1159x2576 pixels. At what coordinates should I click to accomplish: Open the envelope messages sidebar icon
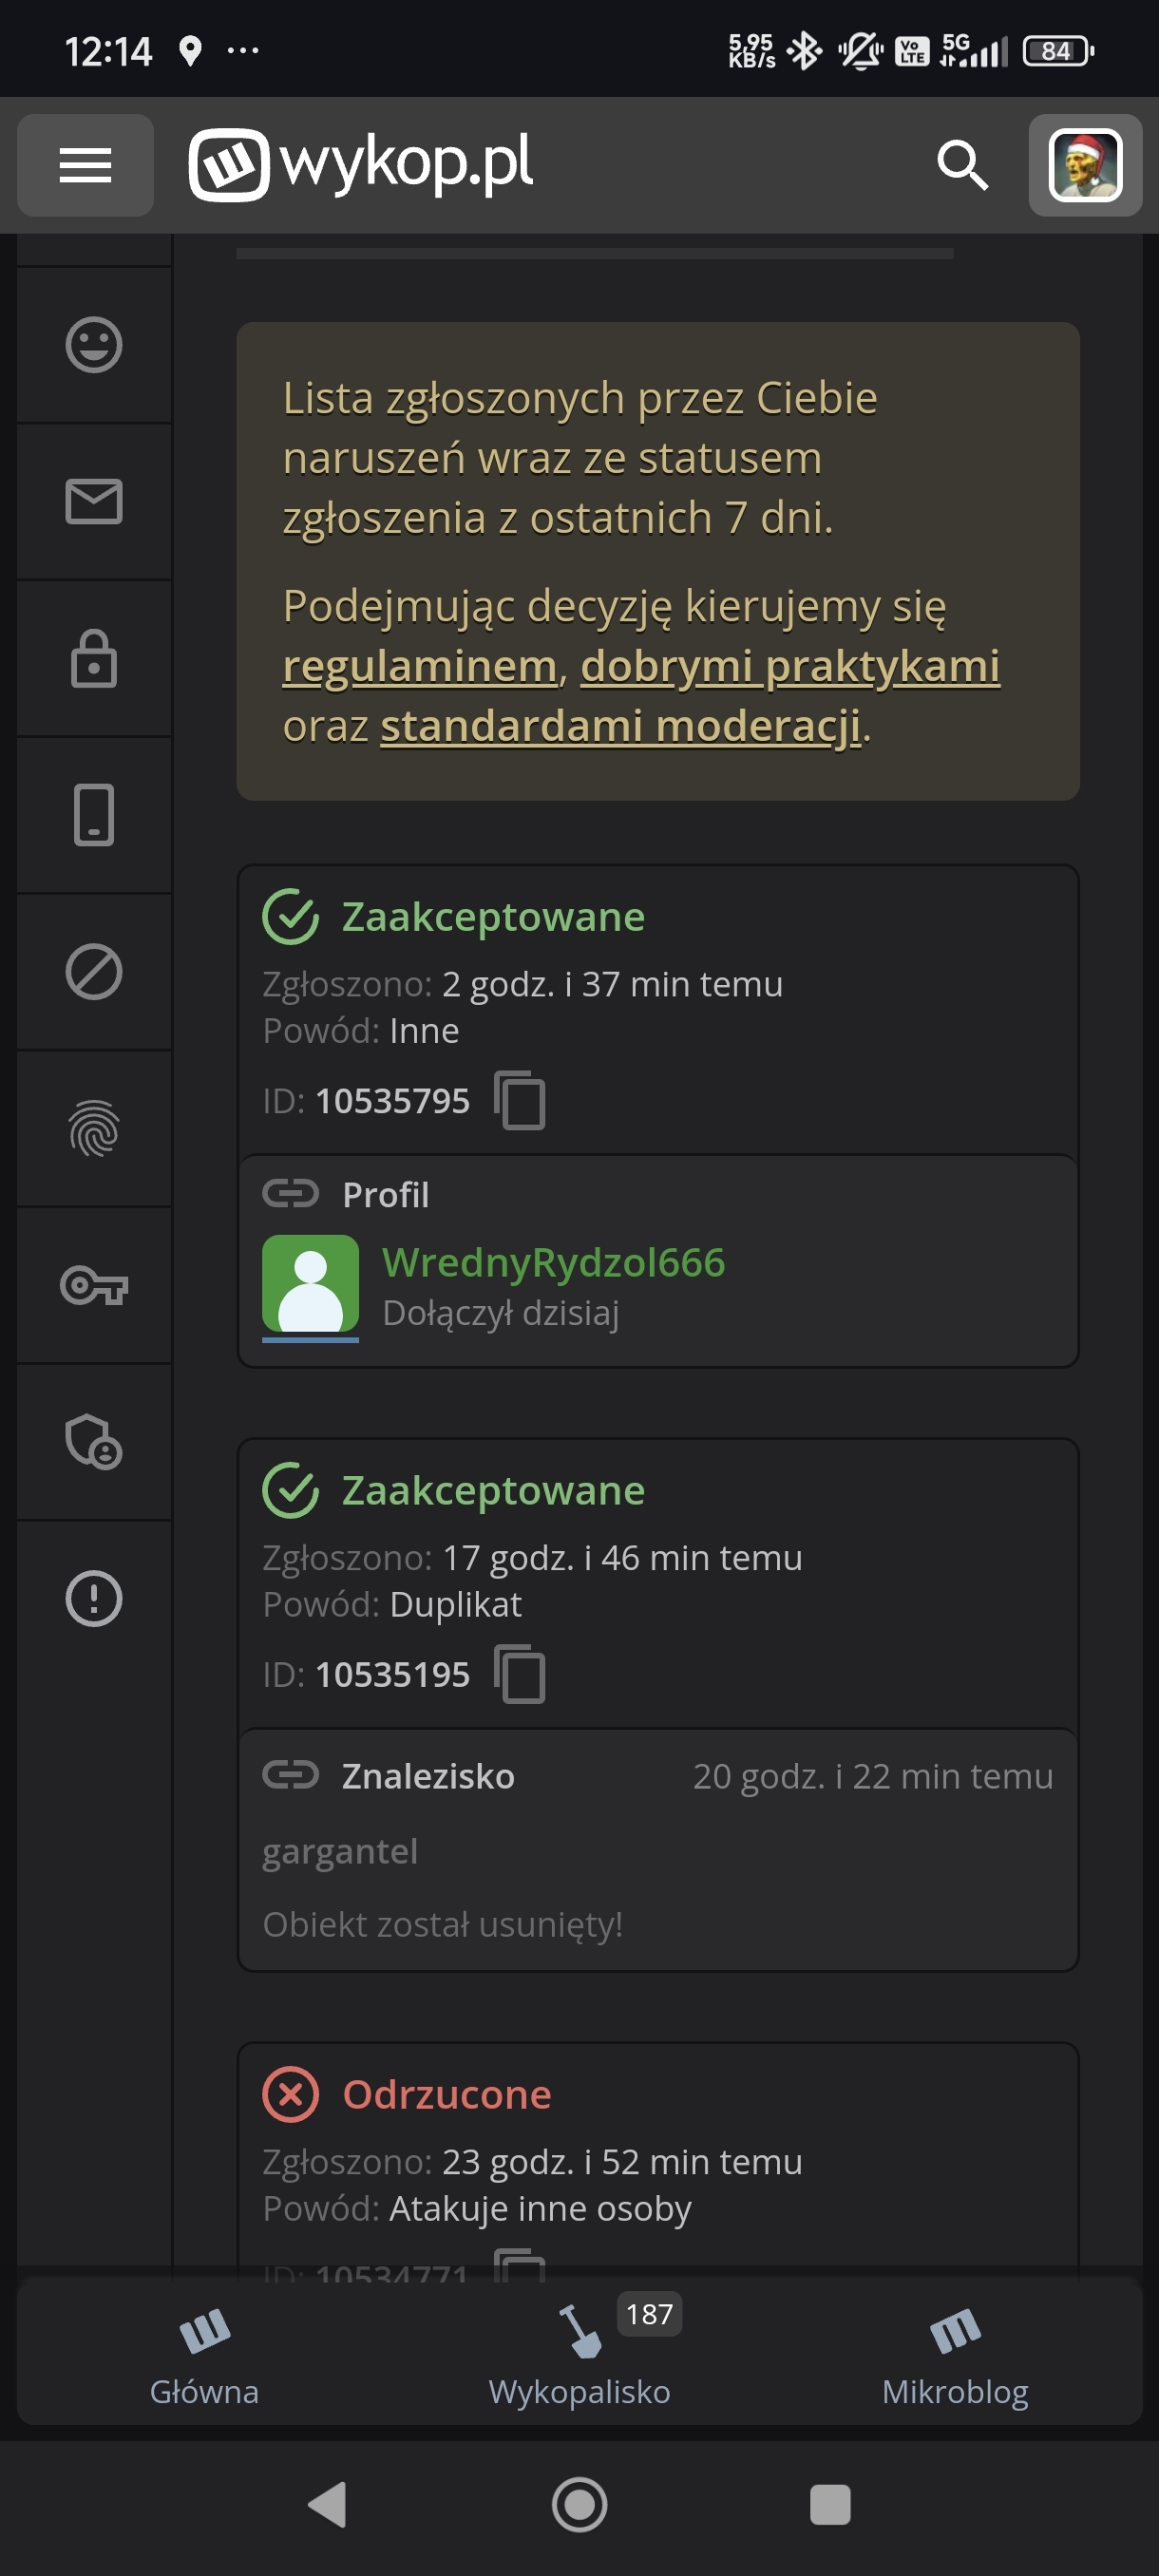click(x=94, y=501)
